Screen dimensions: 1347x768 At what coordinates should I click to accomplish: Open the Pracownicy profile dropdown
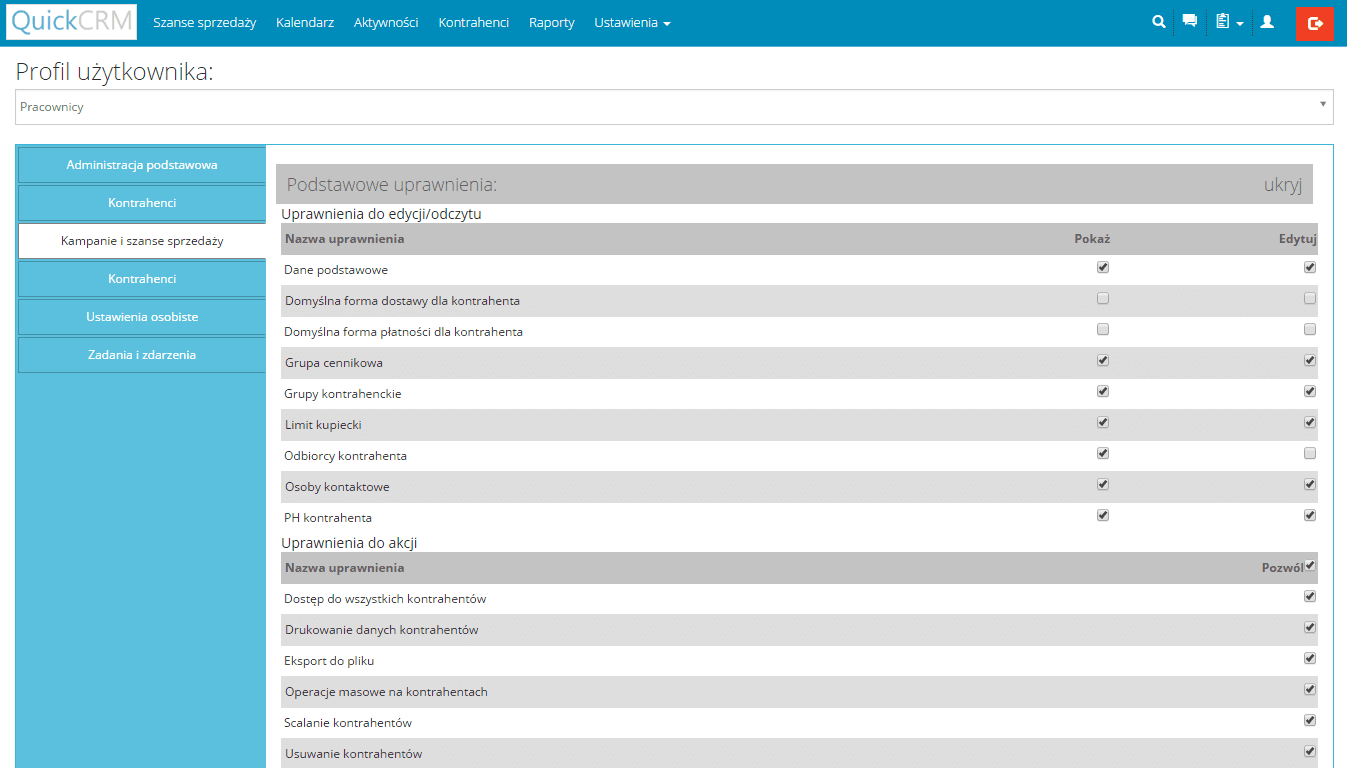674,107
